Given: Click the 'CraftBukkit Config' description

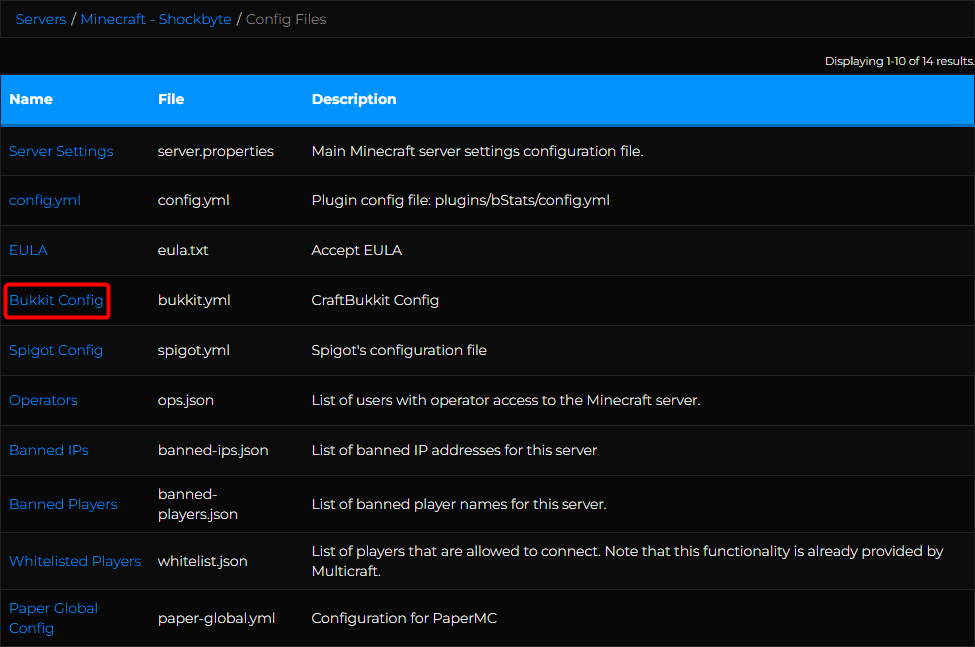Looking at the screenshot, I should coord(375,300).
